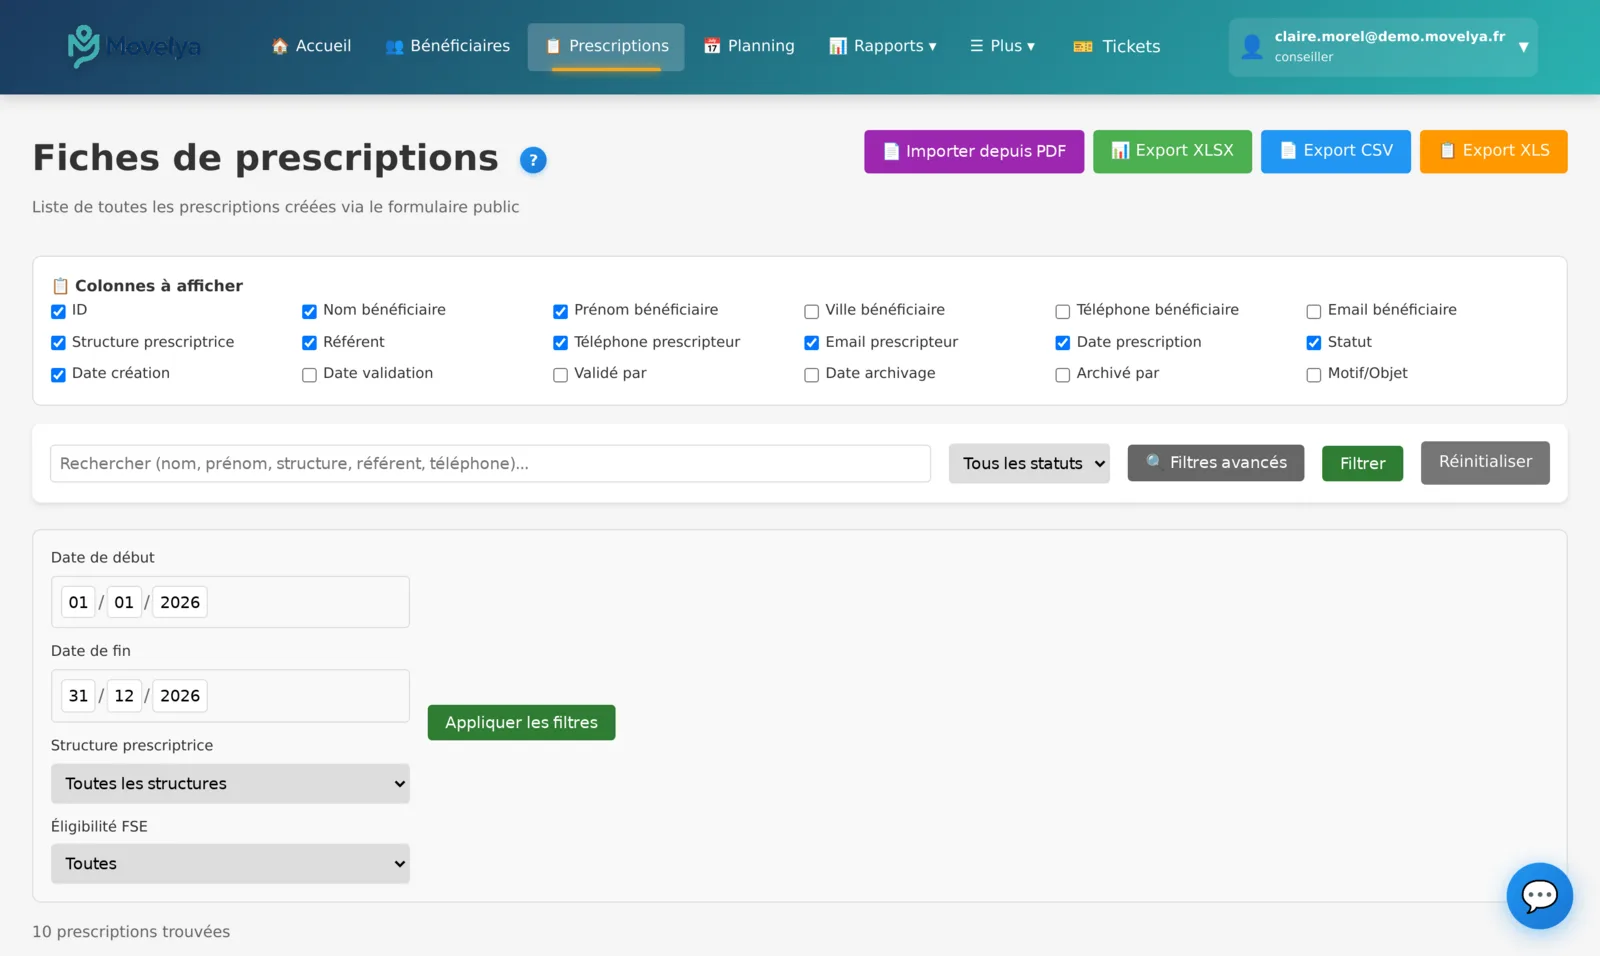The width and height of the screenshot is (1600, 956).
Task: Click Appliquer les filtres
Action: click(x=521, y=722)
